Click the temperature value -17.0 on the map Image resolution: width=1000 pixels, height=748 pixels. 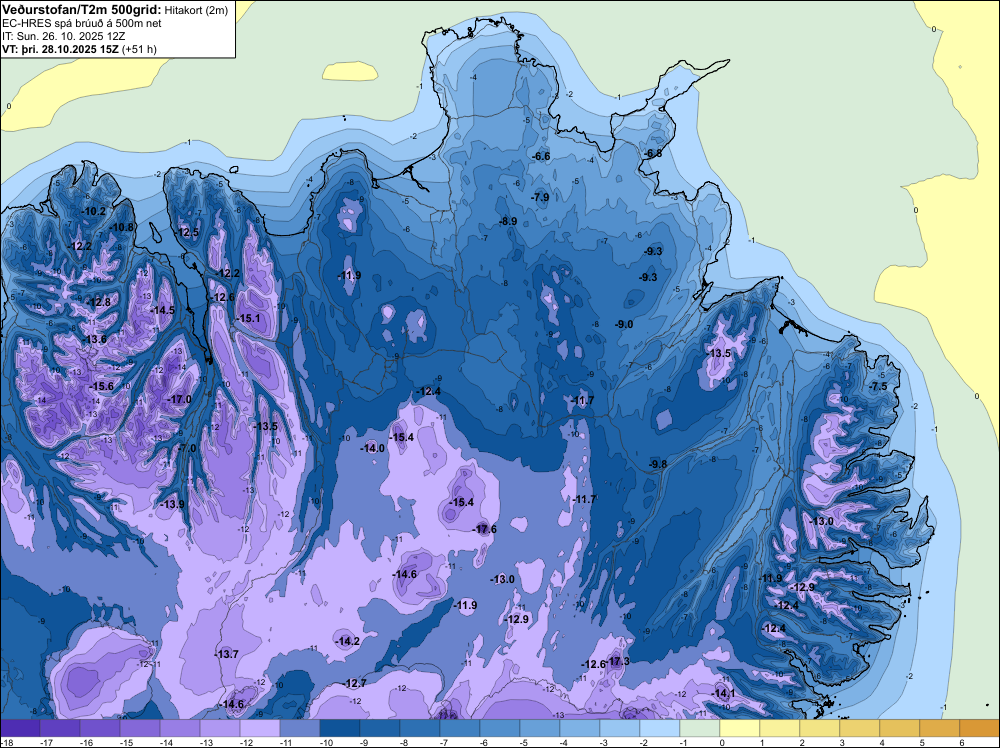pos(179,399)
